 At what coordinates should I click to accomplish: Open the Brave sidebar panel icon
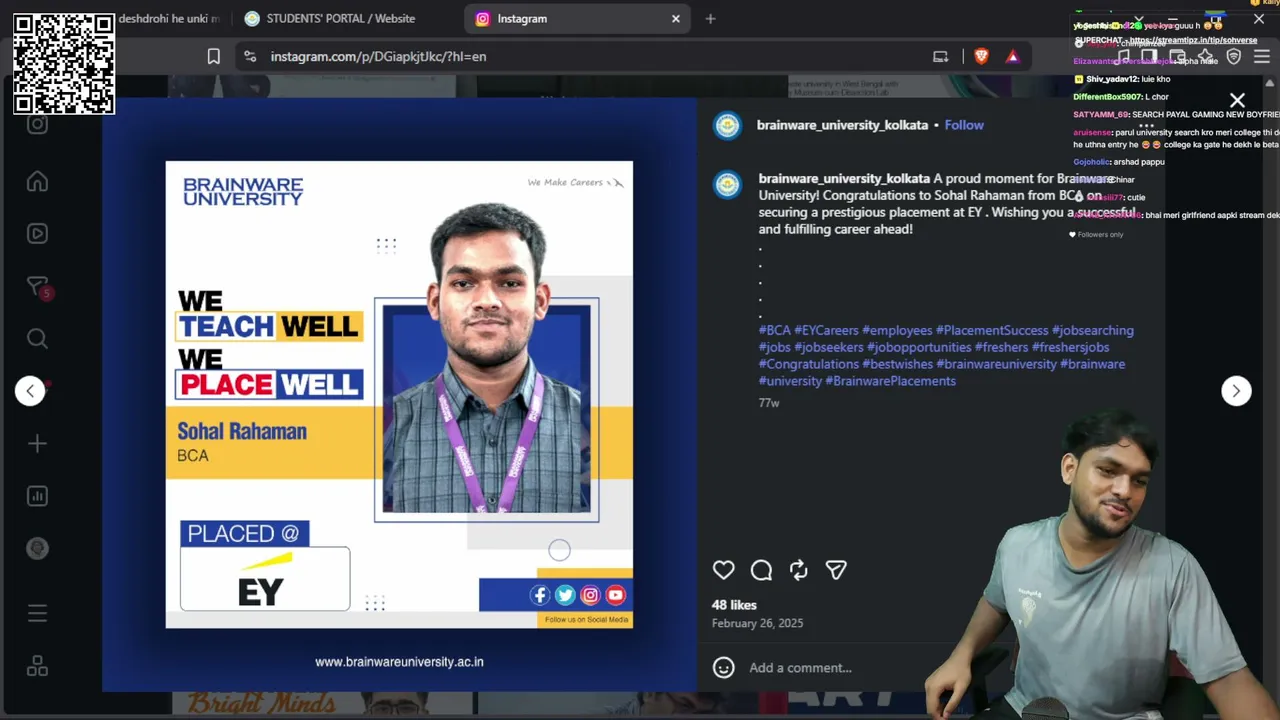pos(1149,57)
